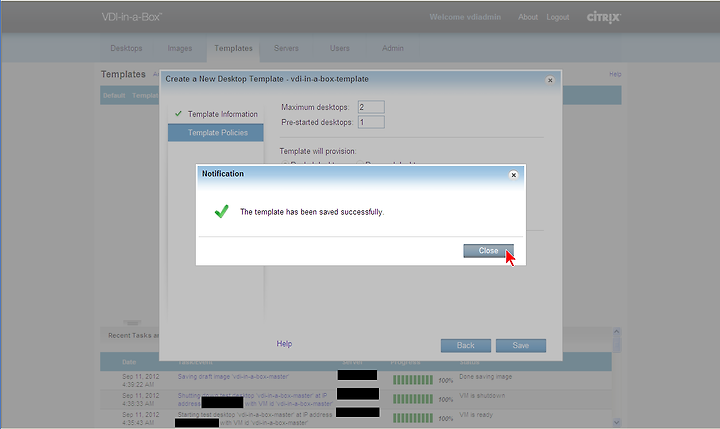Screen dimensions: 720x429
Task: Open the Admin tab
Action: [x=393, y=48]
